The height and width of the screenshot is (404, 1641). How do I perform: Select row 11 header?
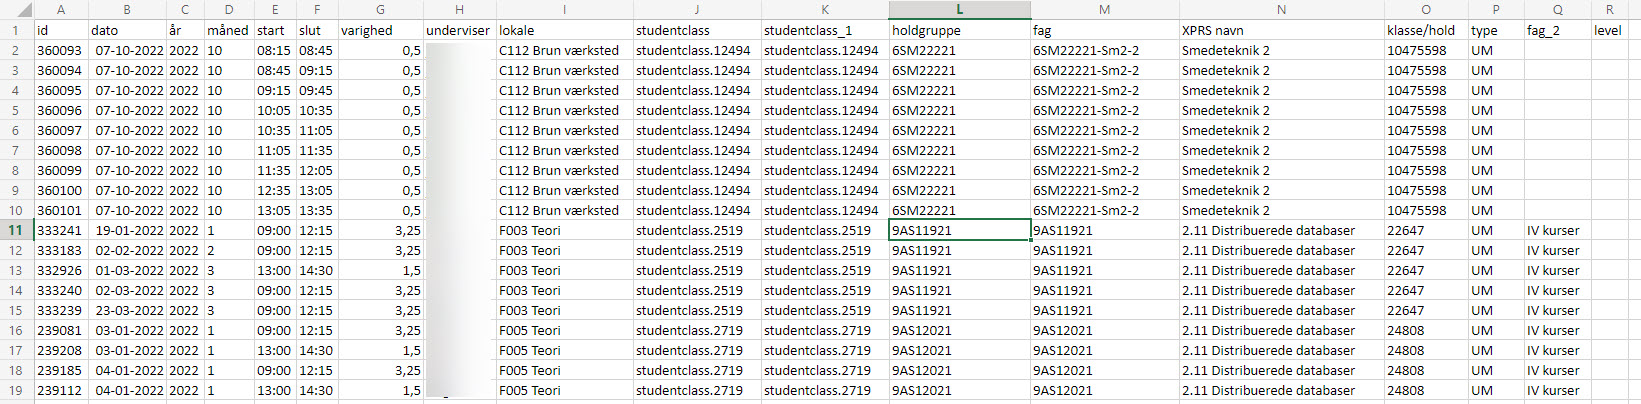pos(15,230)
